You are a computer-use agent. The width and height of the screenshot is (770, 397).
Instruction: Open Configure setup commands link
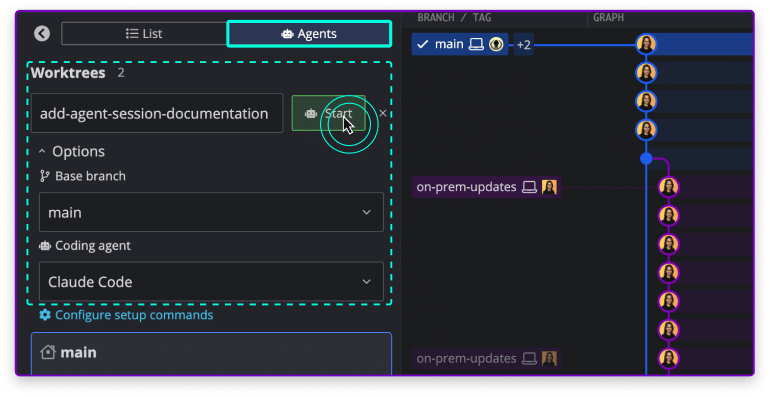point(134,315)
